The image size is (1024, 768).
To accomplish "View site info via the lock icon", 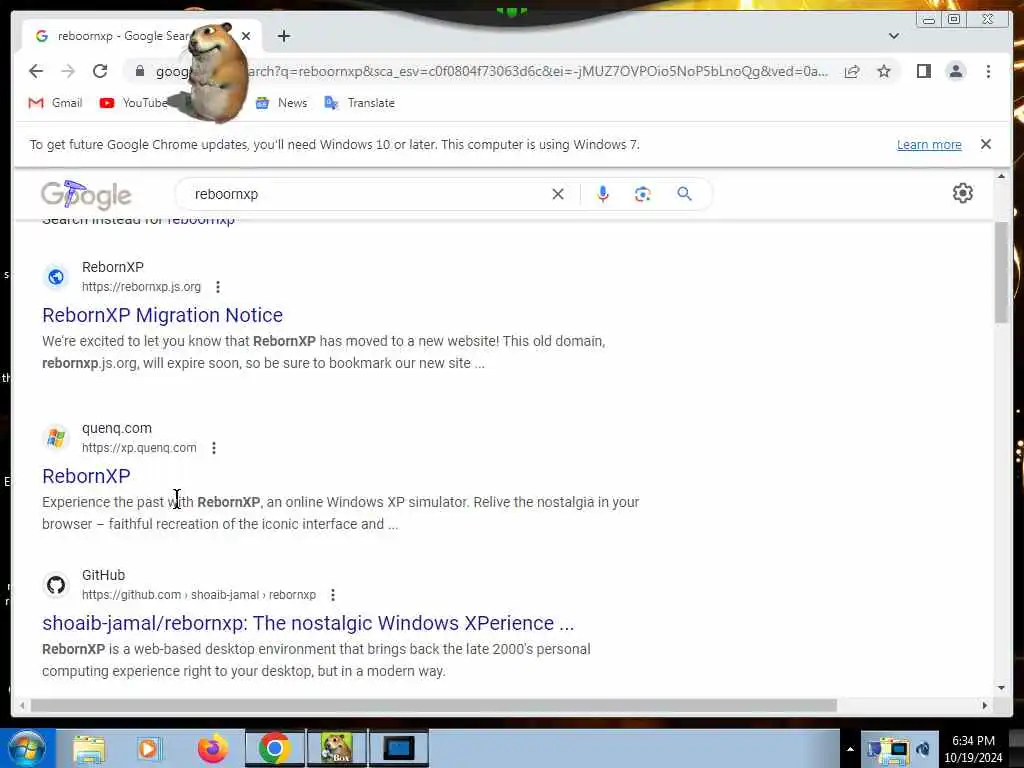I will pos(140,71).
